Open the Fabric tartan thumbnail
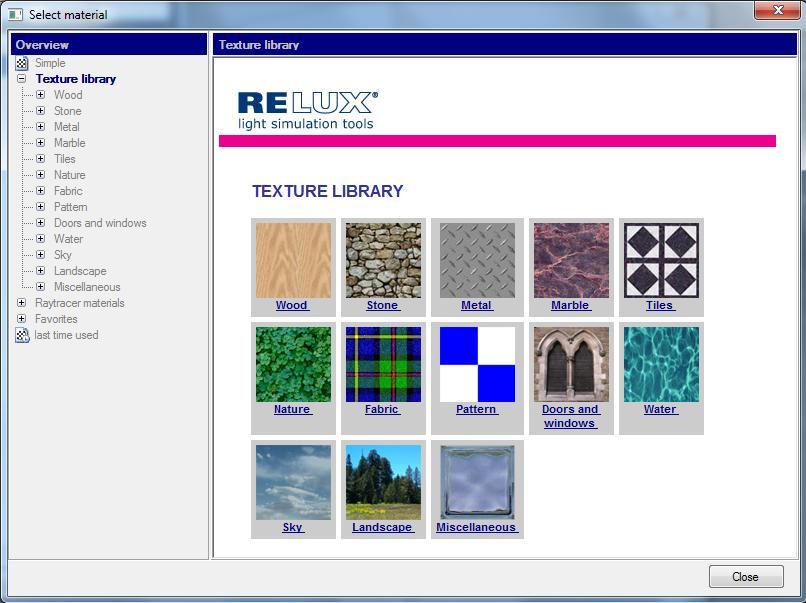The width and height of the screenshot is (806, 603). coord(383,364)
